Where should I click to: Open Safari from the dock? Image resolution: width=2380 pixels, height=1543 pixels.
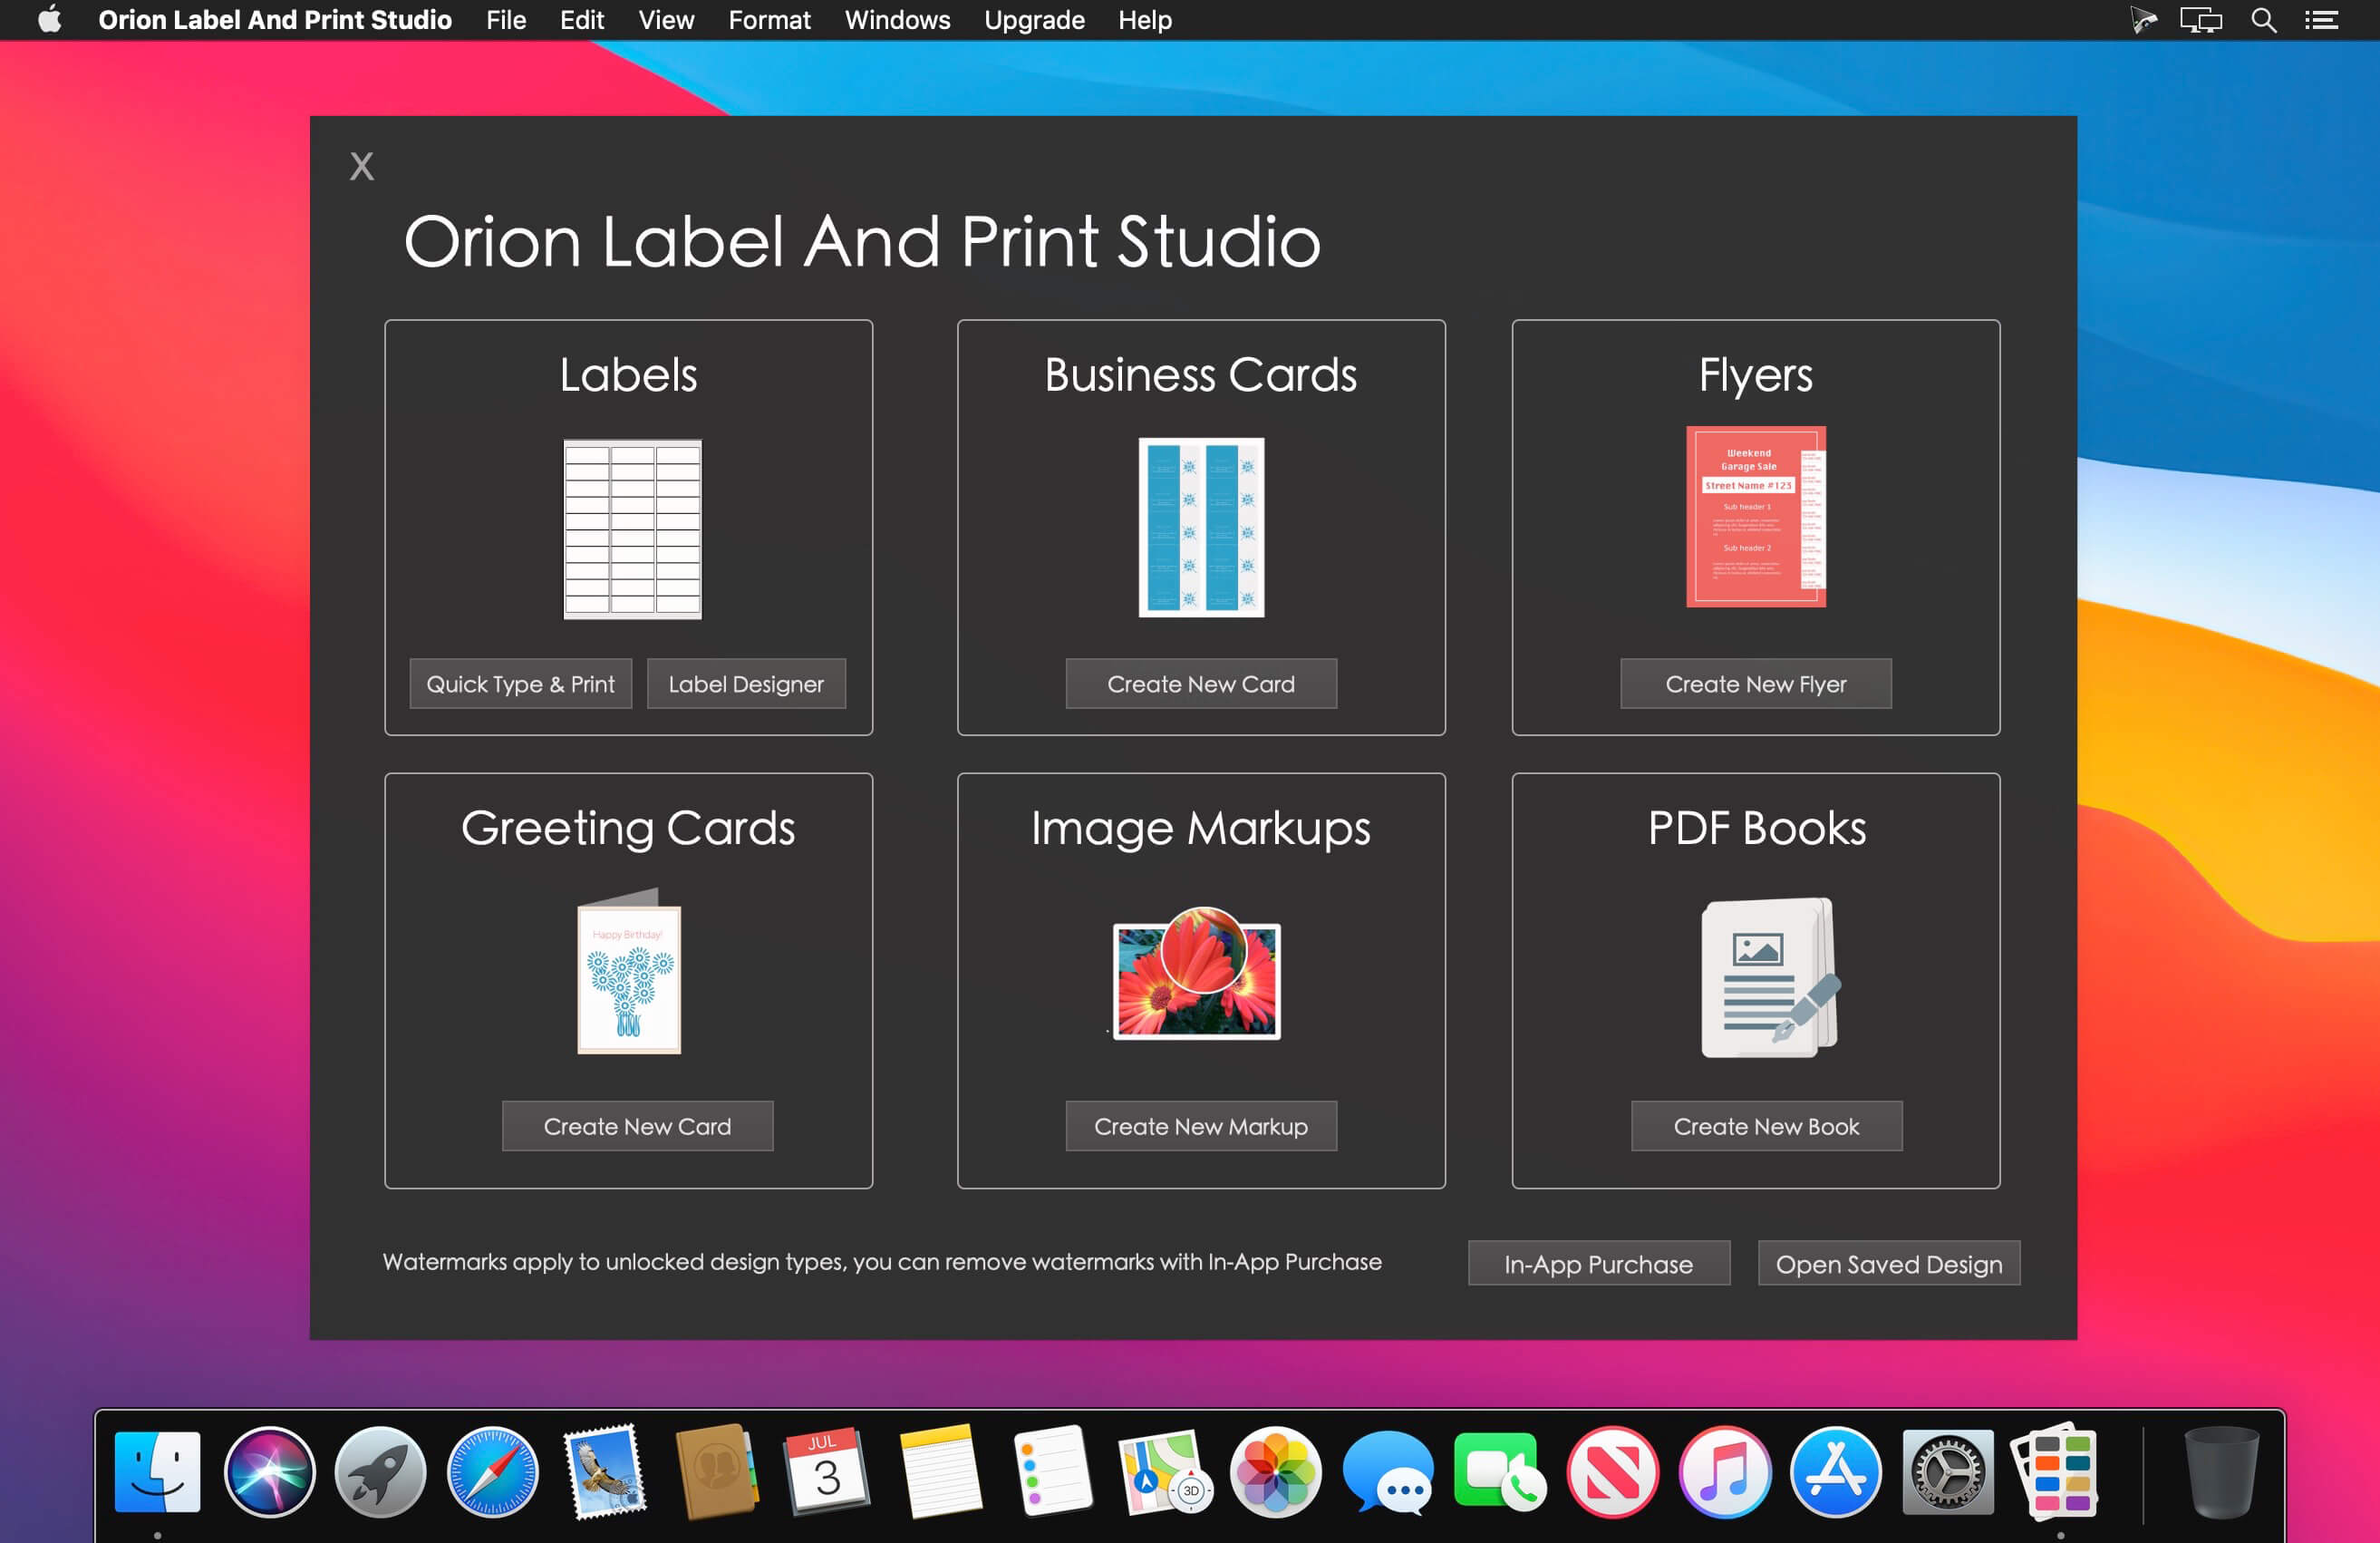(492, 1472)
